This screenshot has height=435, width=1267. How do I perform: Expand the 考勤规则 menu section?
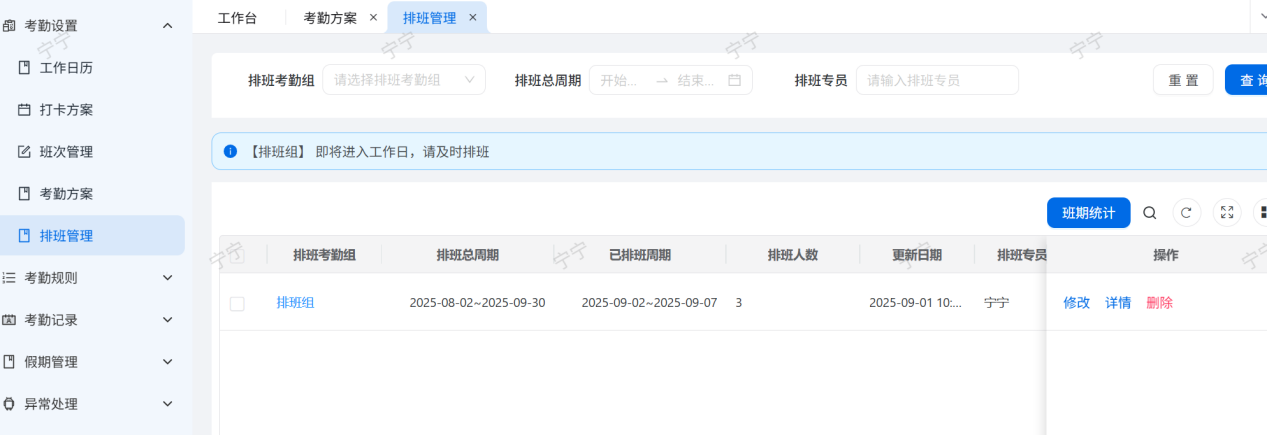tap(90, 278)
